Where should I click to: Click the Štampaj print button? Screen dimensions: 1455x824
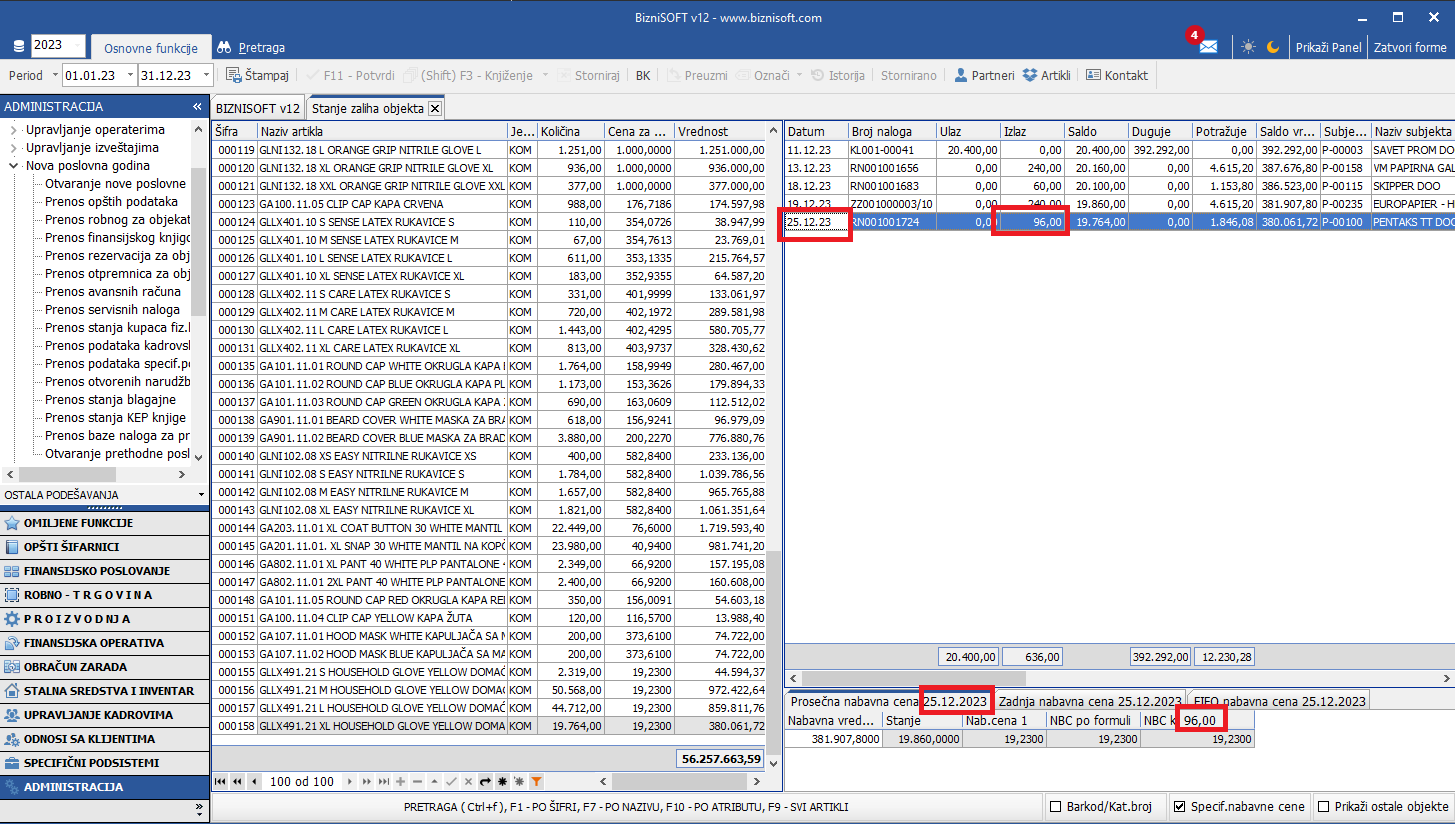pos(257,75)
